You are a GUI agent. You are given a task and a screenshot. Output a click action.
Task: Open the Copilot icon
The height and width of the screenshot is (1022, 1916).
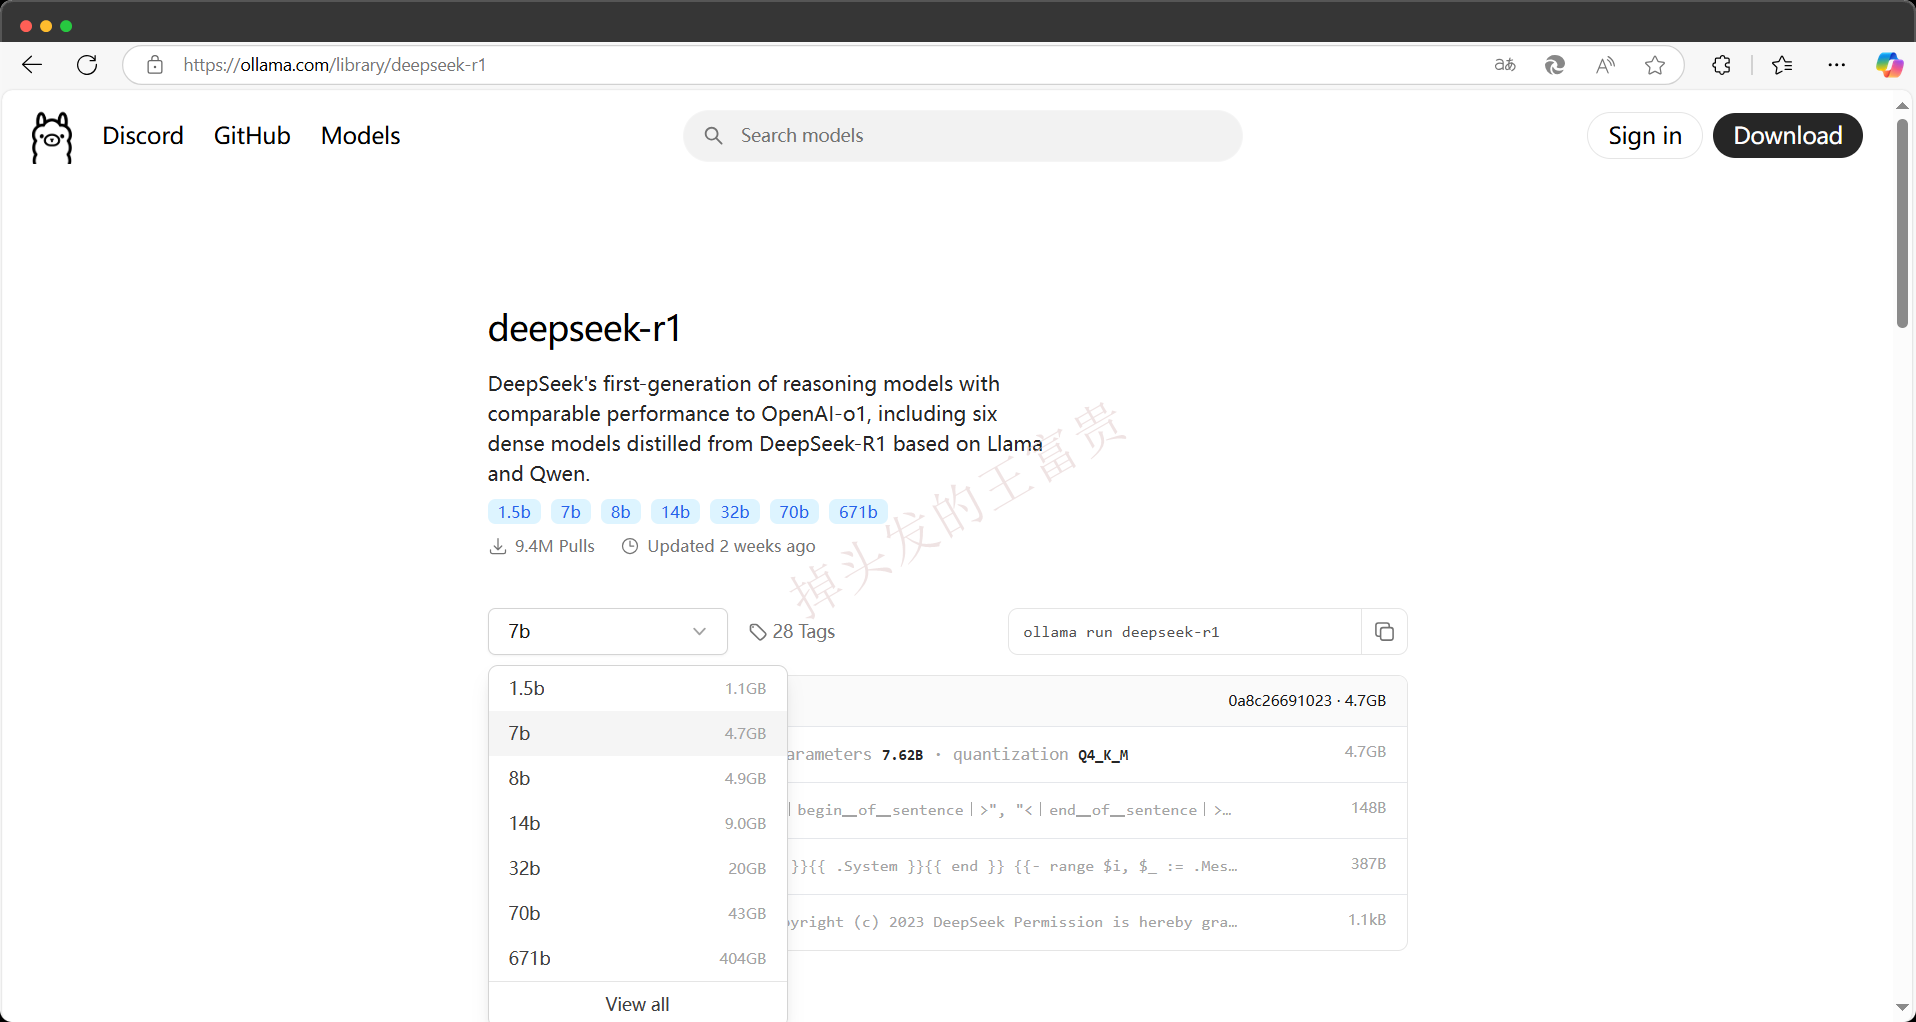pos(1889,65)
